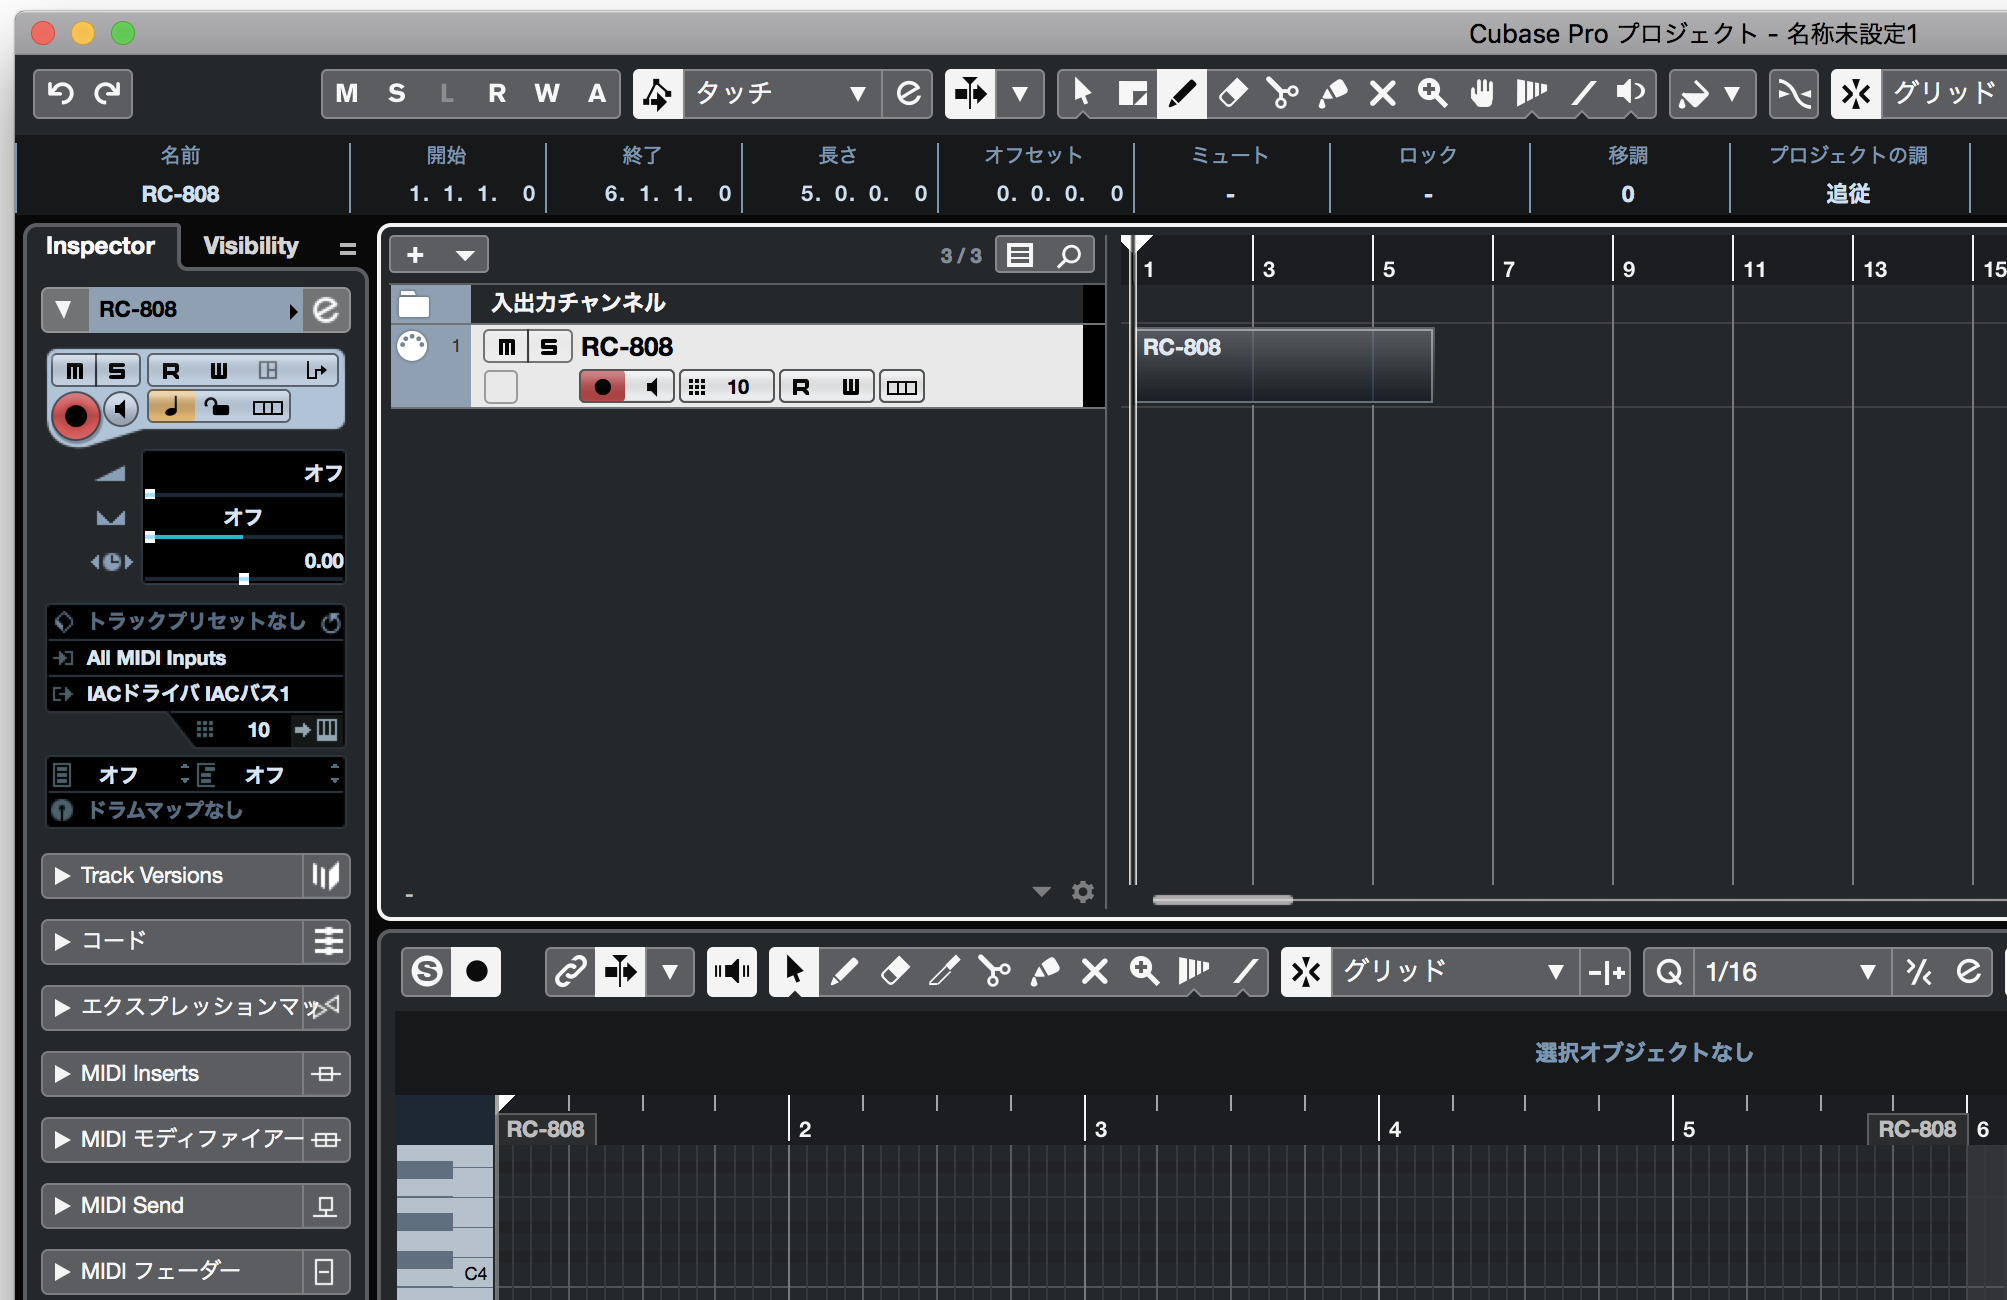
Task: Solo the RC-808 track in track list
Action: [549, 347]
